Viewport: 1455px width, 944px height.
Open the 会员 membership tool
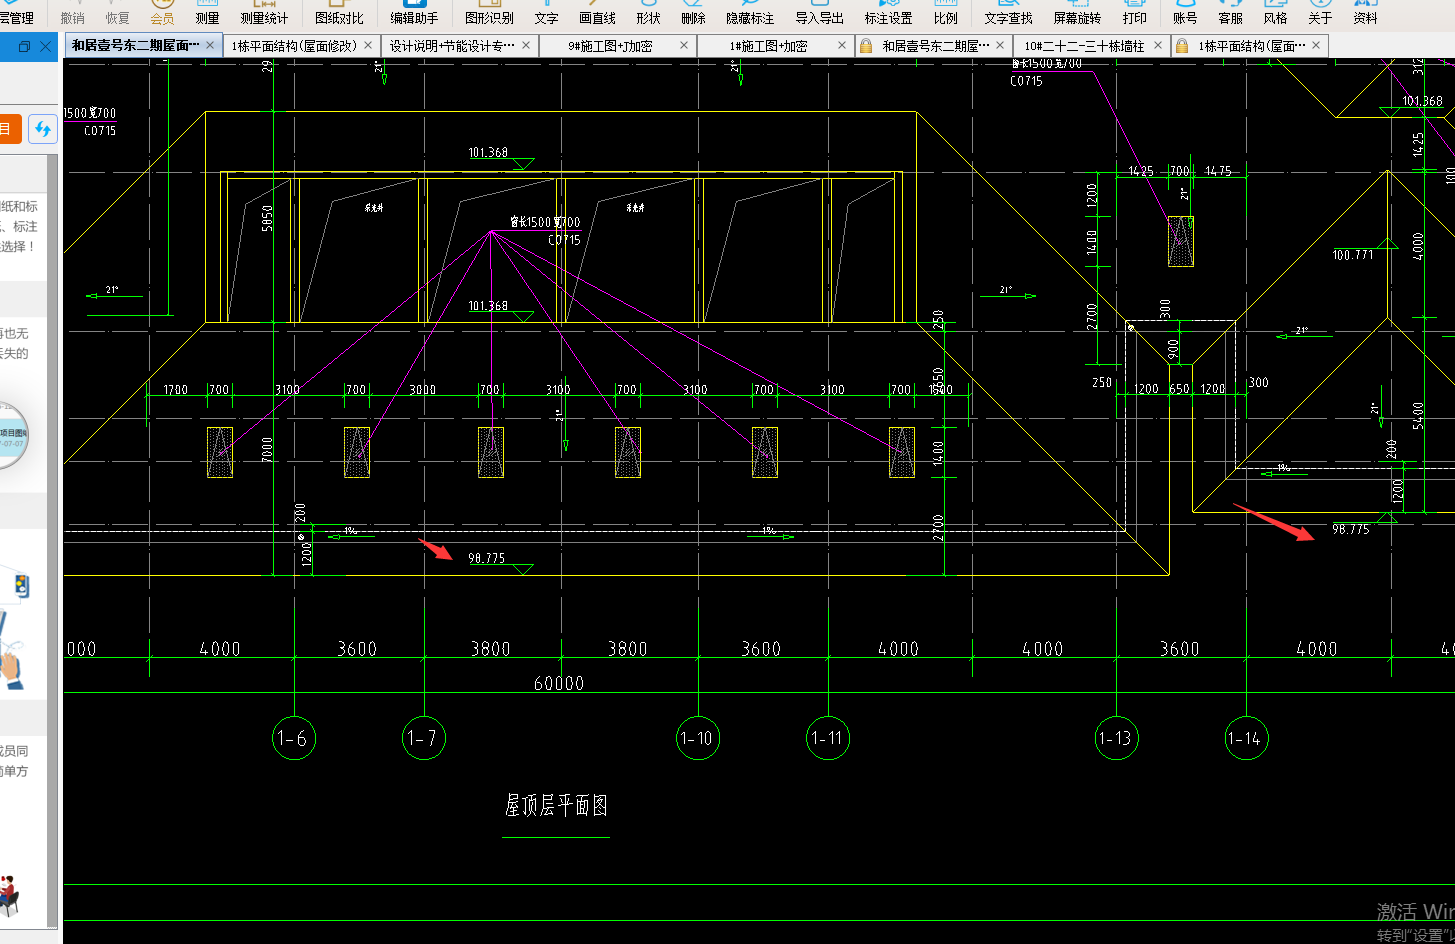162,13
